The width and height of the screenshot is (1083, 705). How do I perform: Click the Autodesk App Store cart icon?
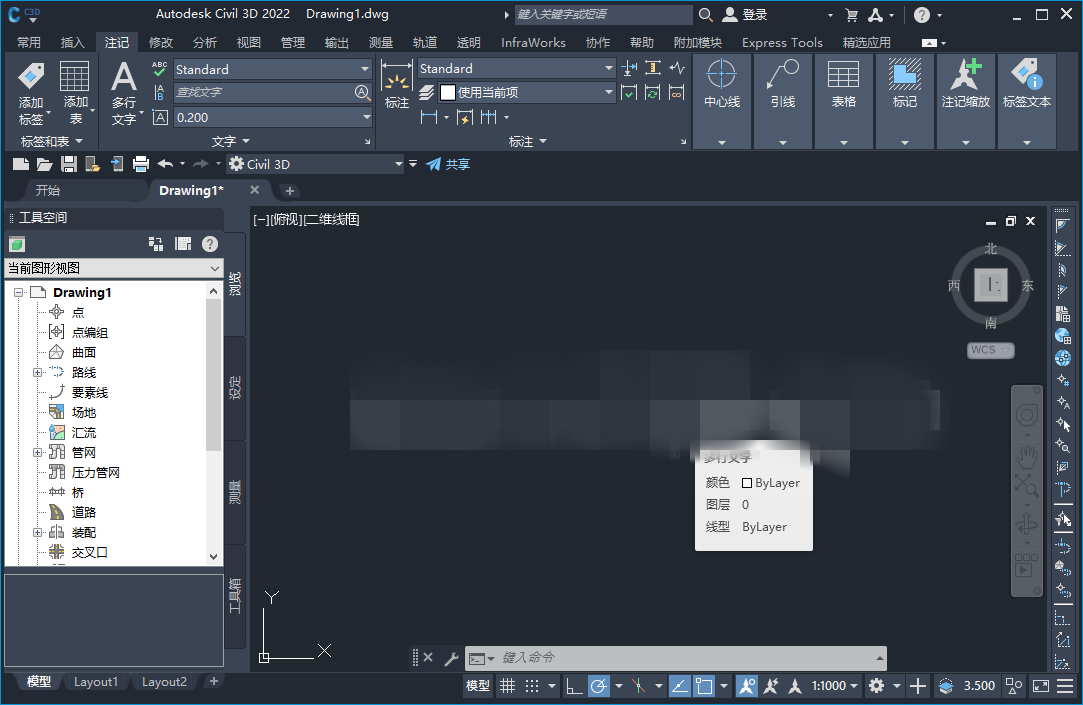point(852,15)
